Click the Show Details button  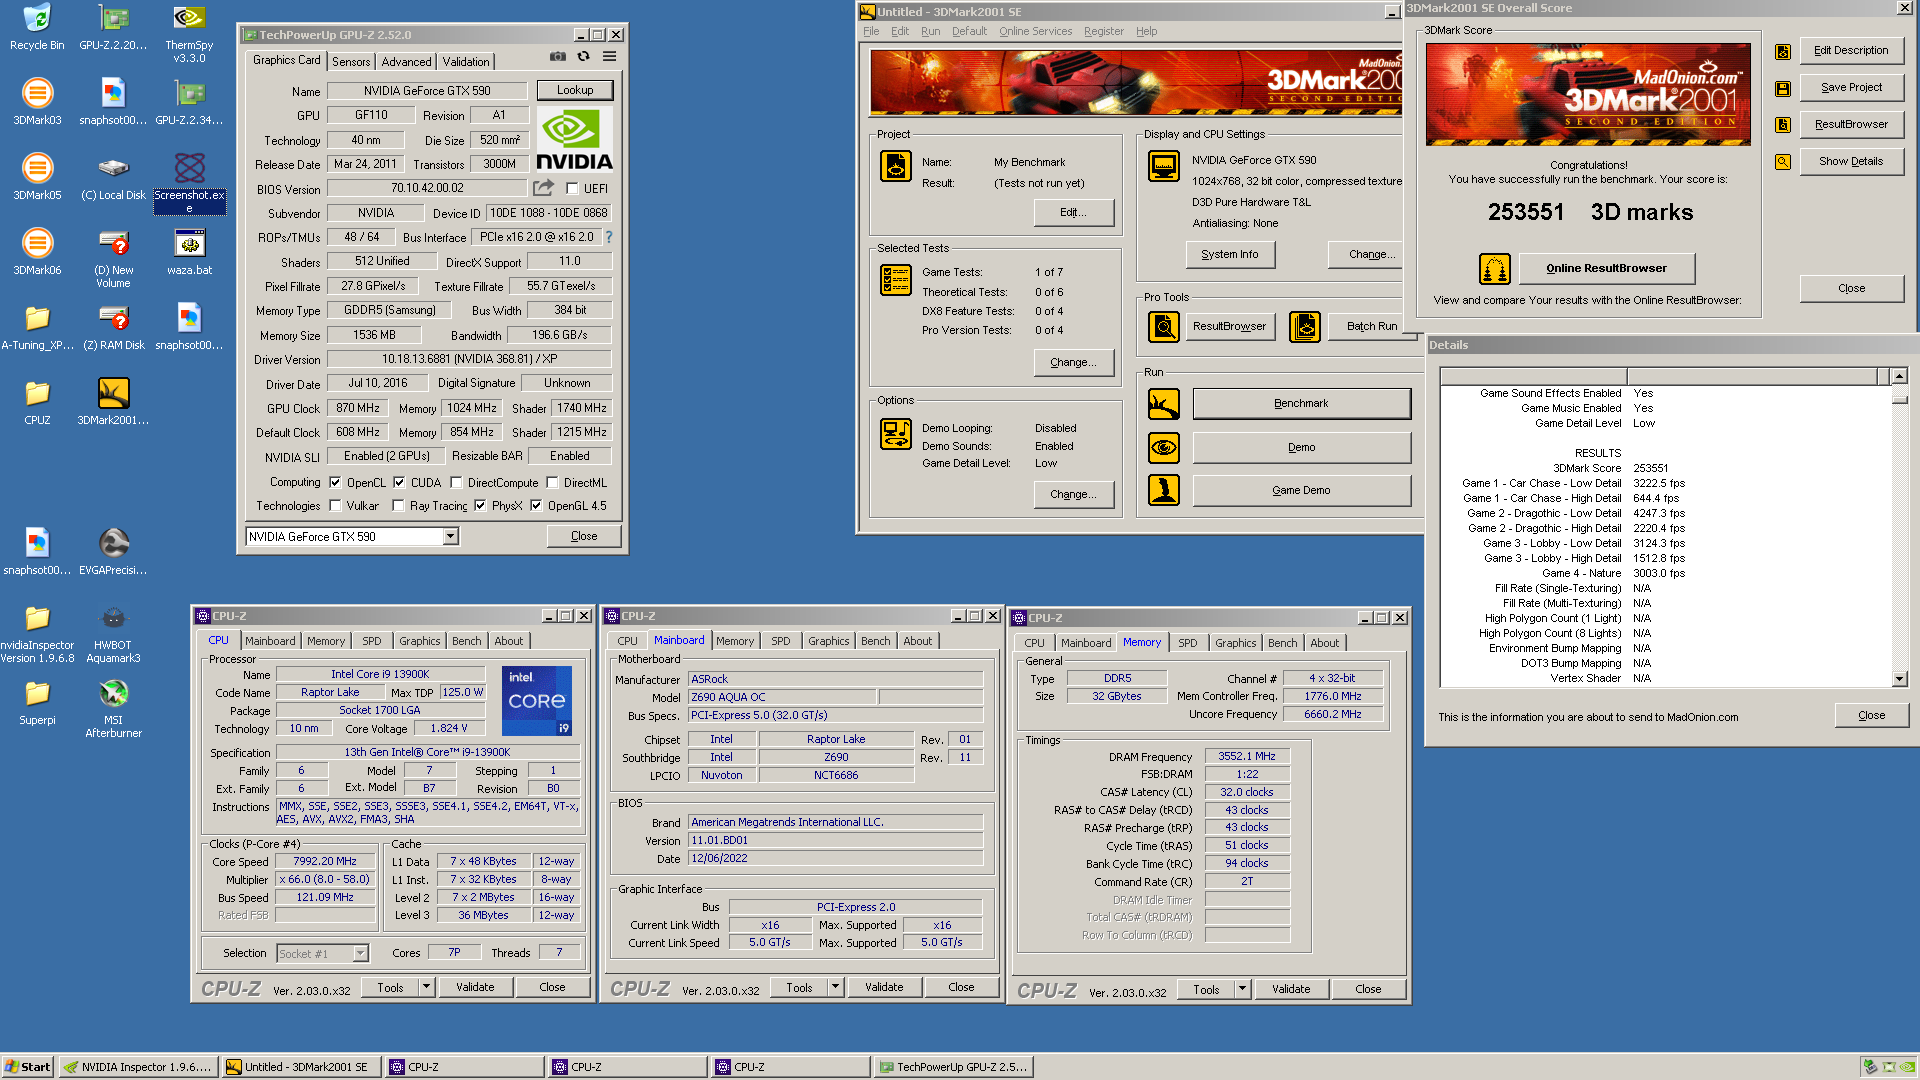1851,161
